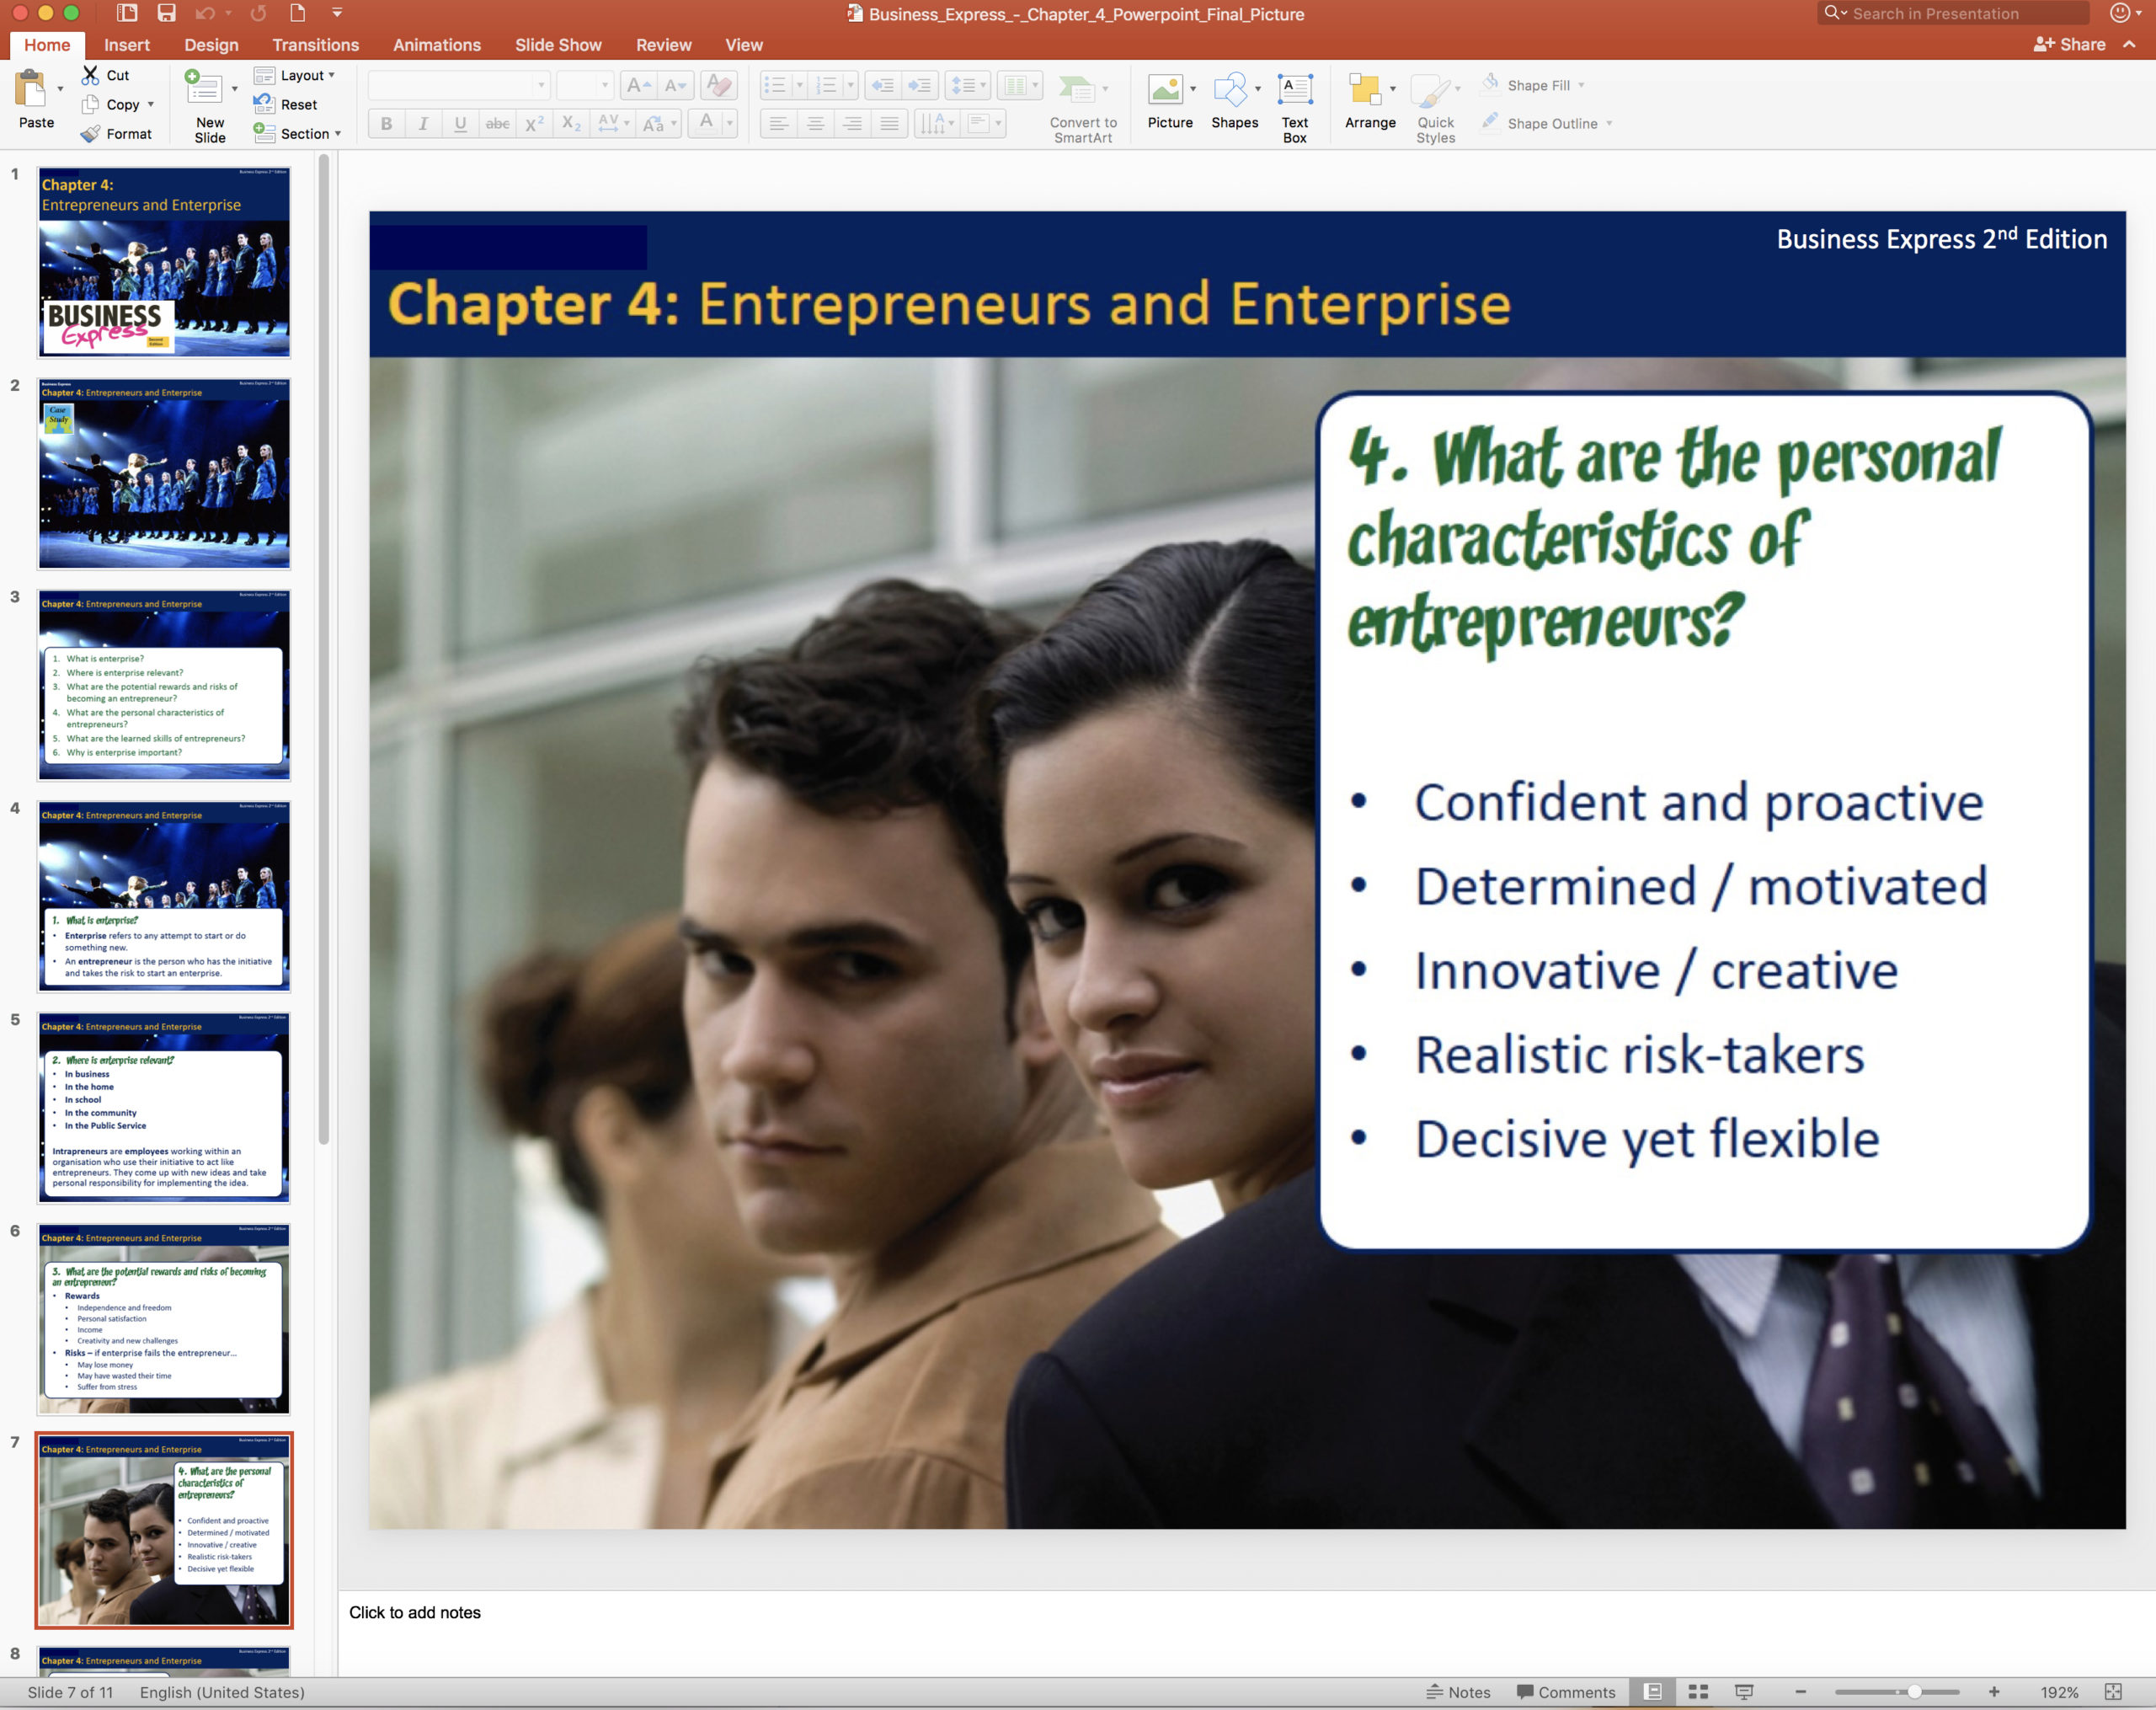Open the Comments pane
This screenshot has width=2156, height=1710.
pyautogui.click(x=1566, y=1692)
